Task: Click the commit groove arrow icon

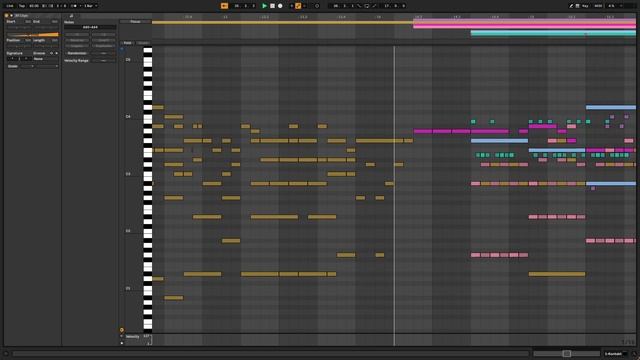Action: pos(56,53)
